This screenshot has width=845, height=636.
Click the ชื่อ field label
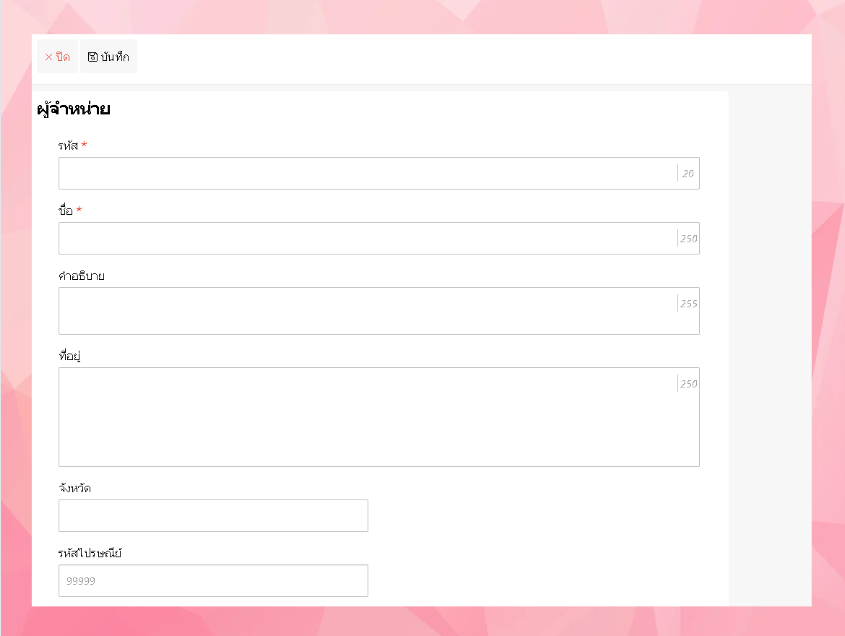click(66, 211)
